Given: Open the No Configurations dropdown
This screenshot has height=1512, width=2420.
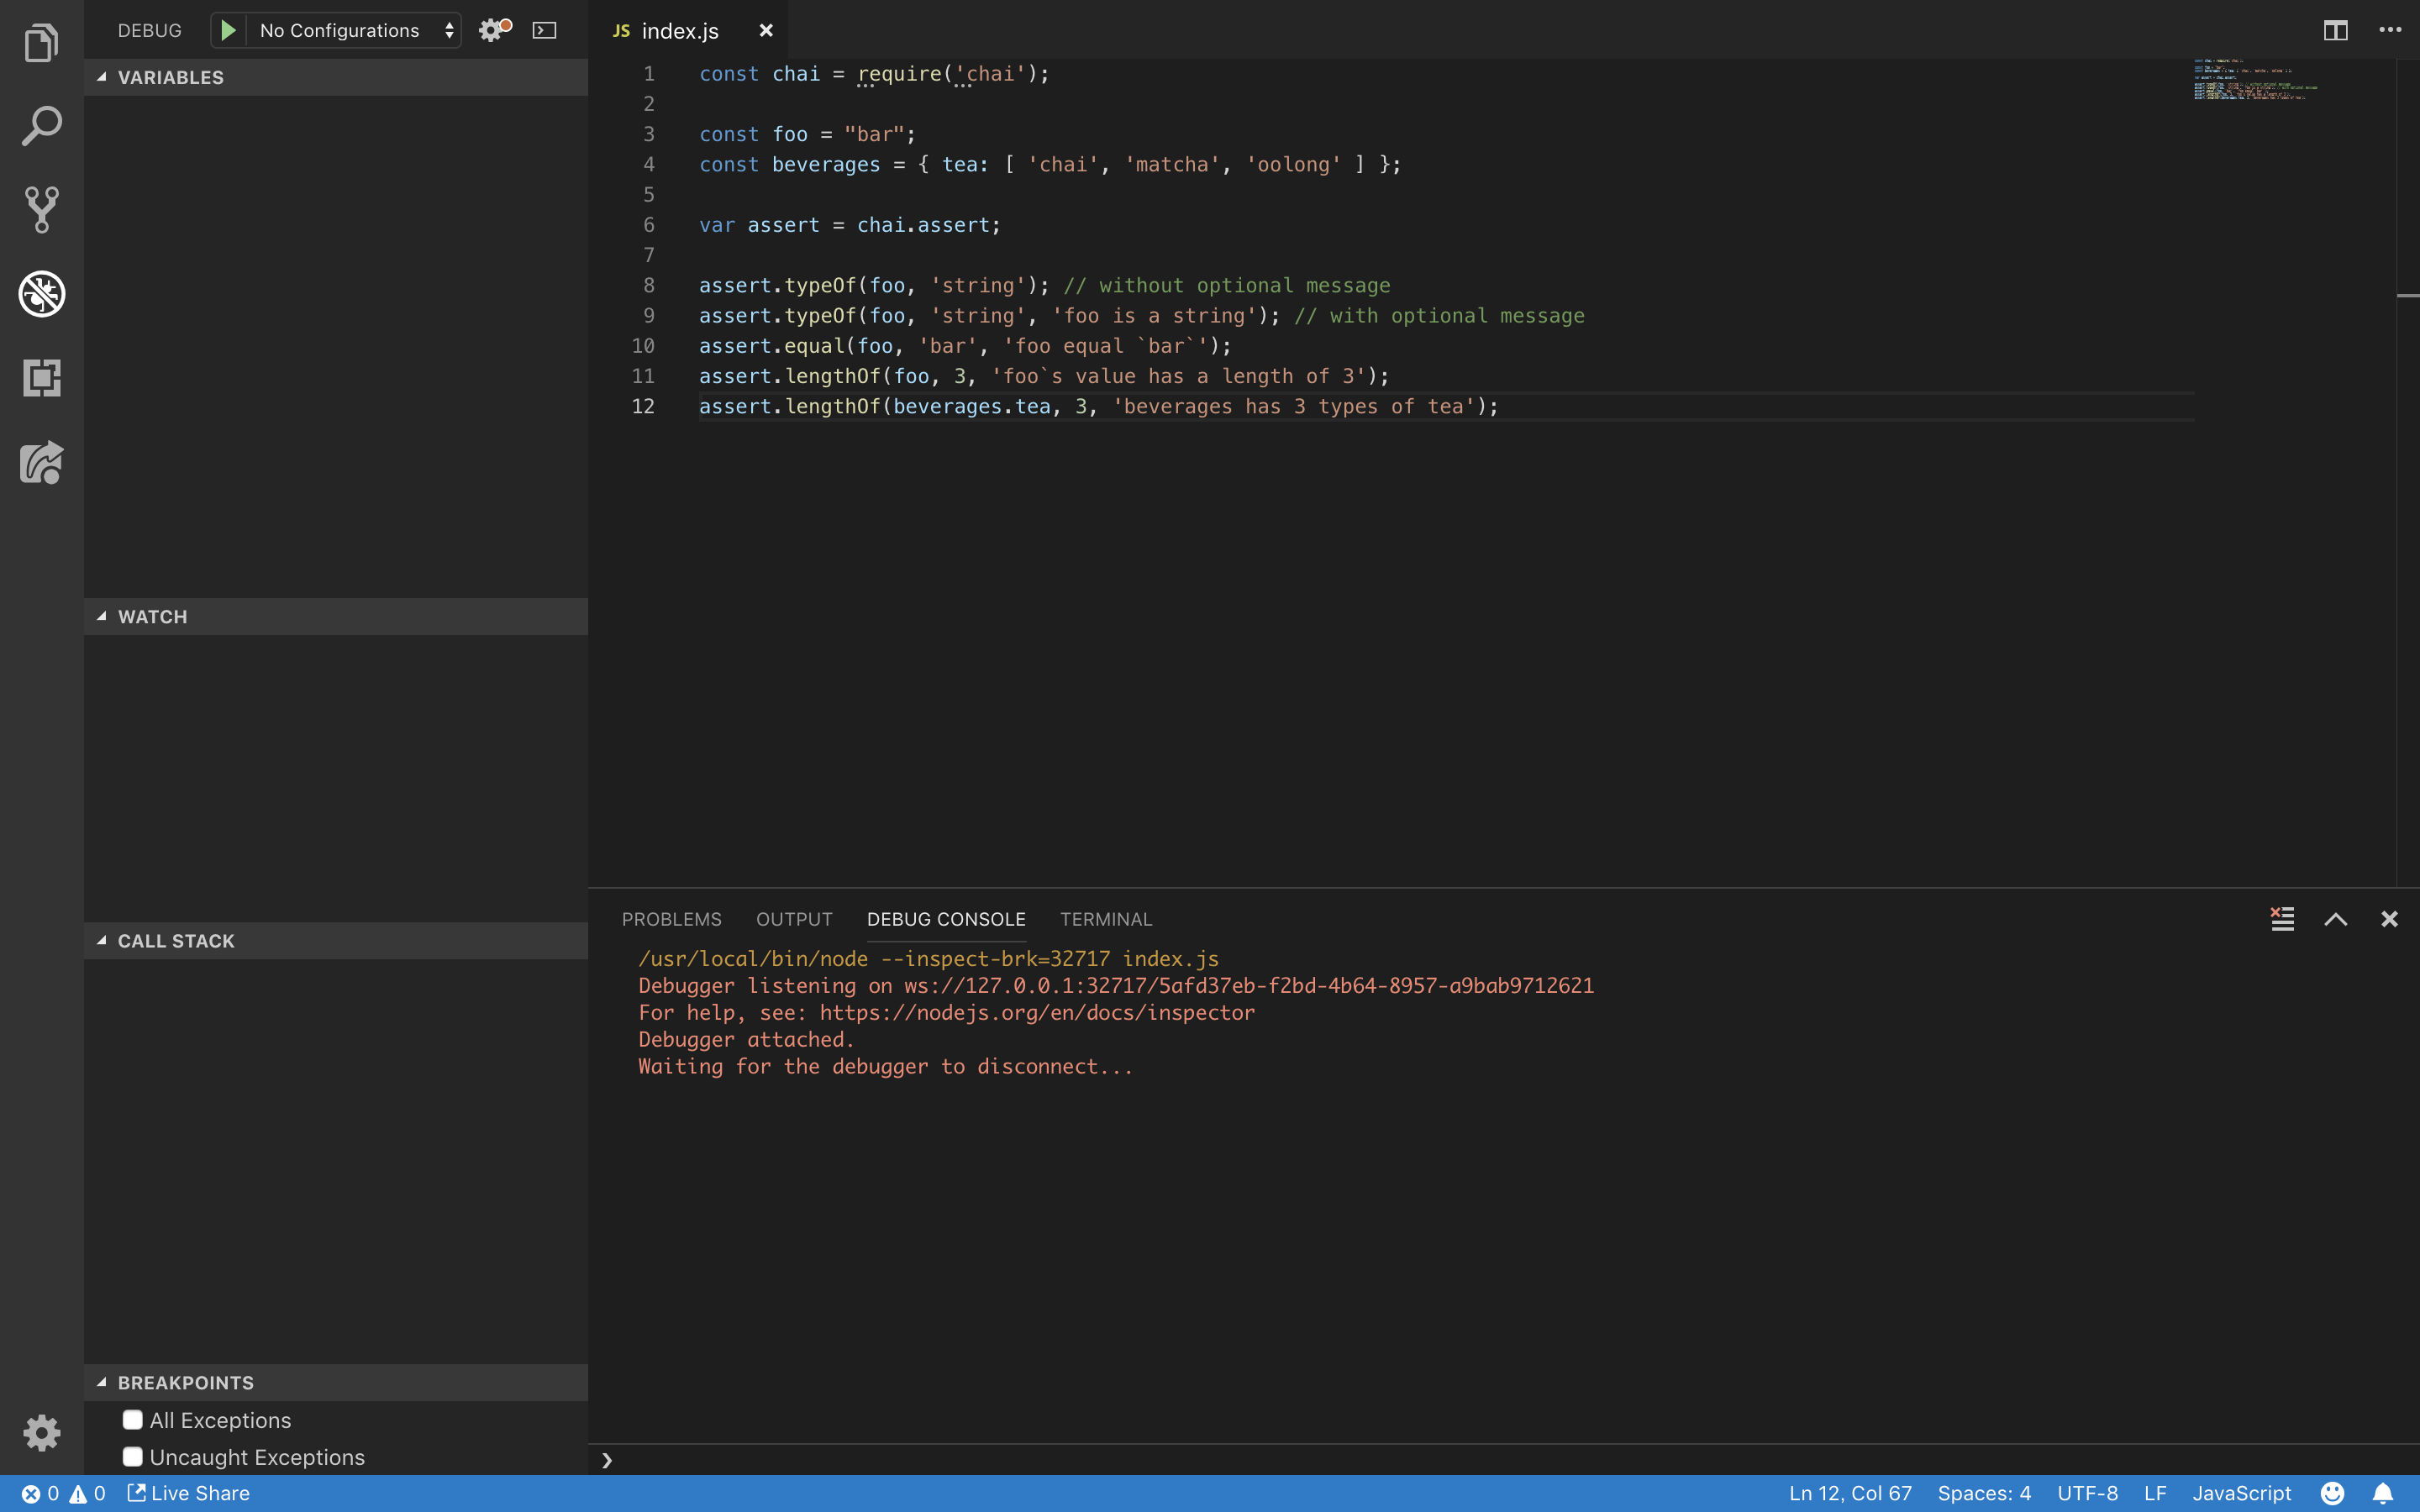Looking at the screenshot, I should (354, 30).
